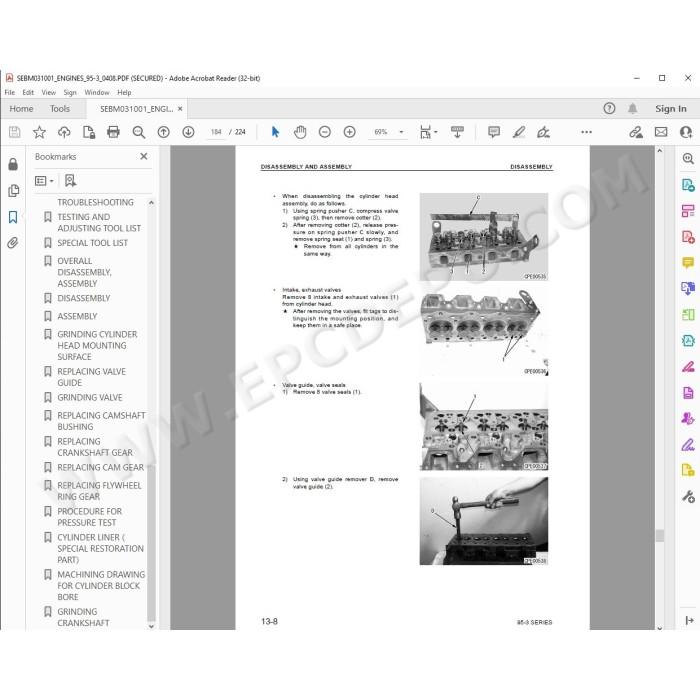Close the SEBM031001_ENGI document tab
This screenshot has width=700, height=700.
coord(180,108)
